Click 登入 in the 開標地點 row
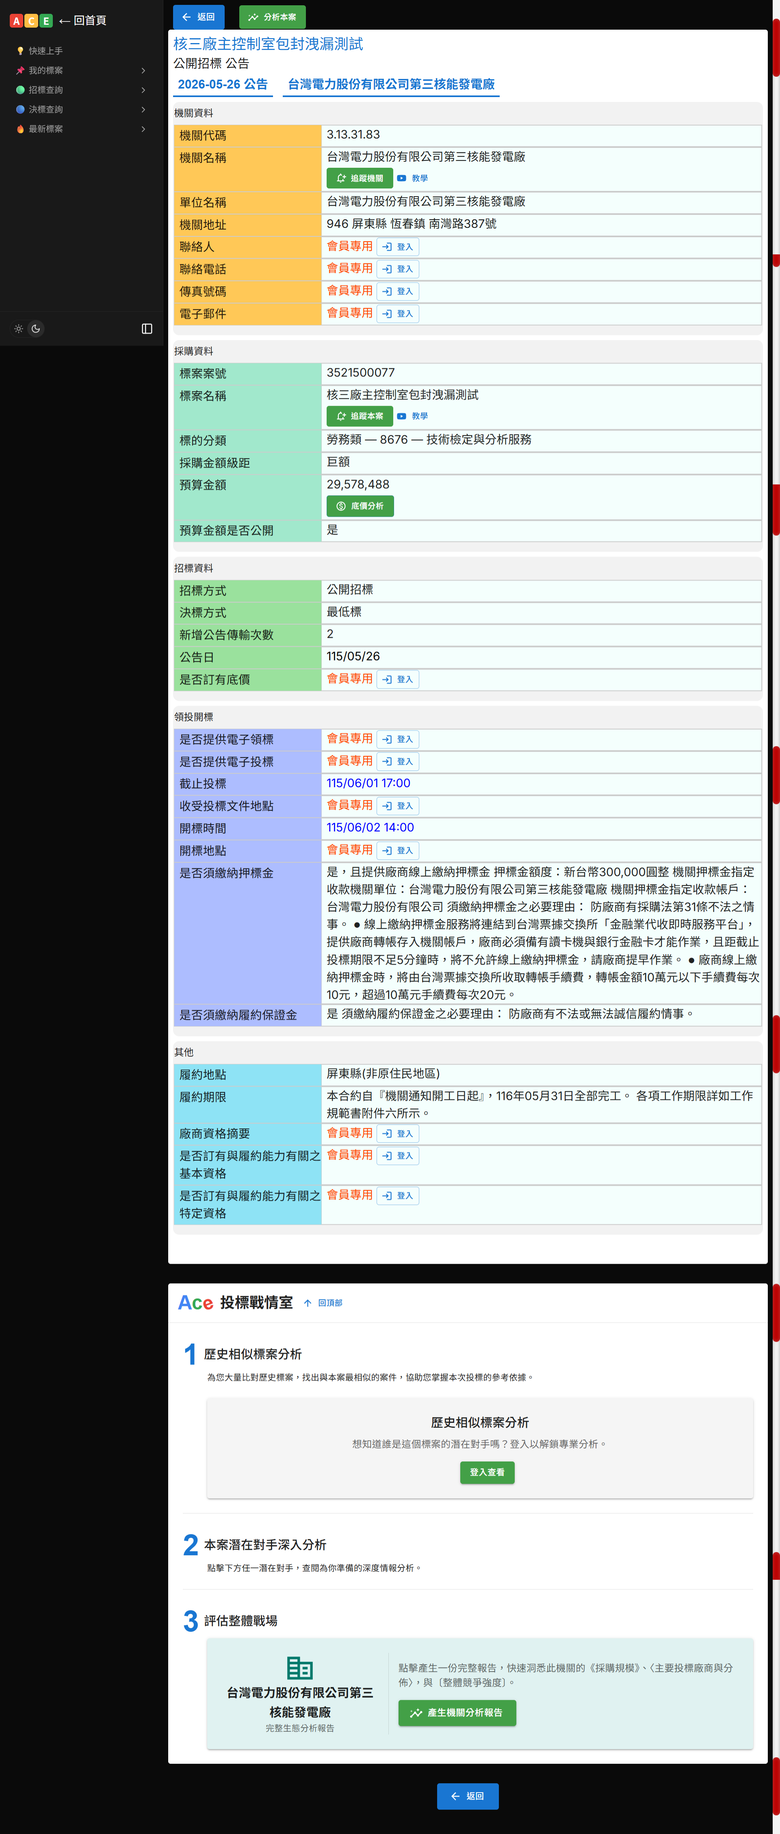This screenshot has width=780, height=1834. 398,850
